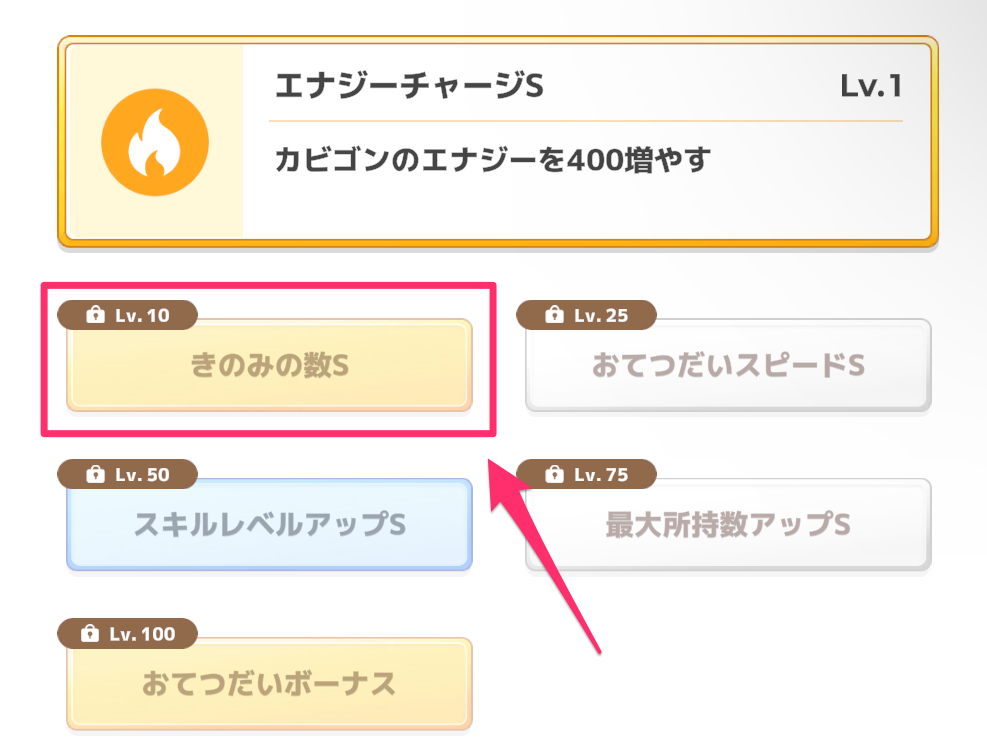Image resolution: width=987 pixels, height=756 pixels.
Task: Select the おてつだいスピードS subskill card
Action: pyautogui.click(x=727, y=367)
